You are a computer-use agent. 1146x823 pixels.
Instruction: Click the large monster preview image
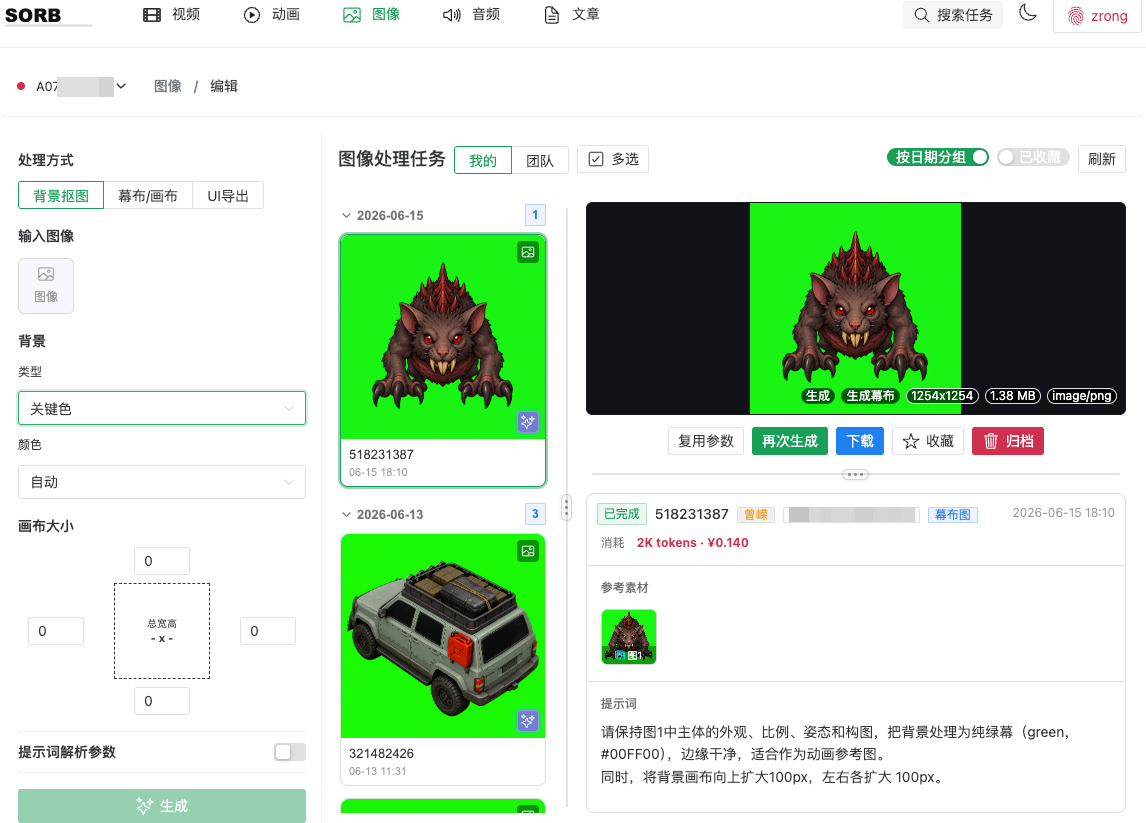click(x=855, y=308)
